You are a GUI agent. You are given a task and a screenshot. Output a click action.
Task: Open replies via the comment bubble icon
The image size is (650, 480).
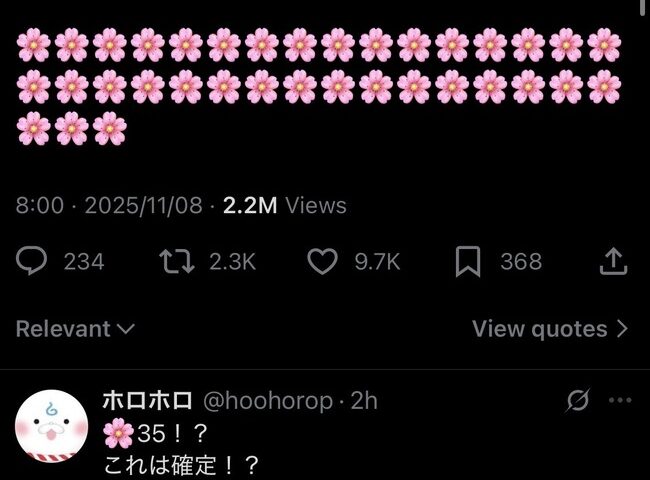click(x=31, y=261)
